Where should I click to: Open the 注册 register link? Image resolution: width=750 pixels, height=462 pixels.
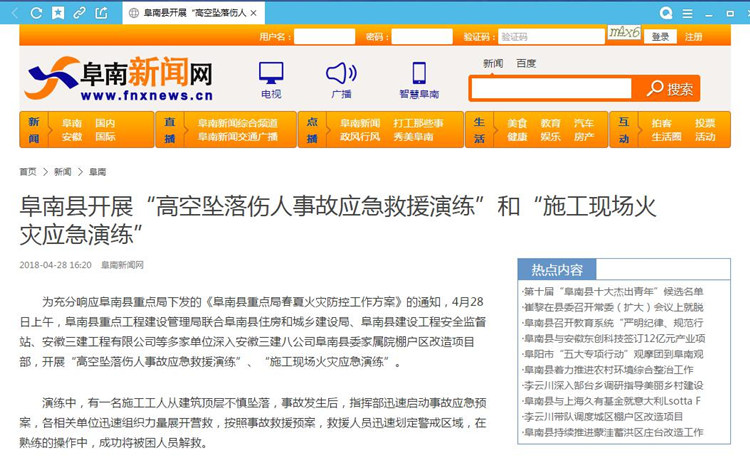tap(693, 37)
